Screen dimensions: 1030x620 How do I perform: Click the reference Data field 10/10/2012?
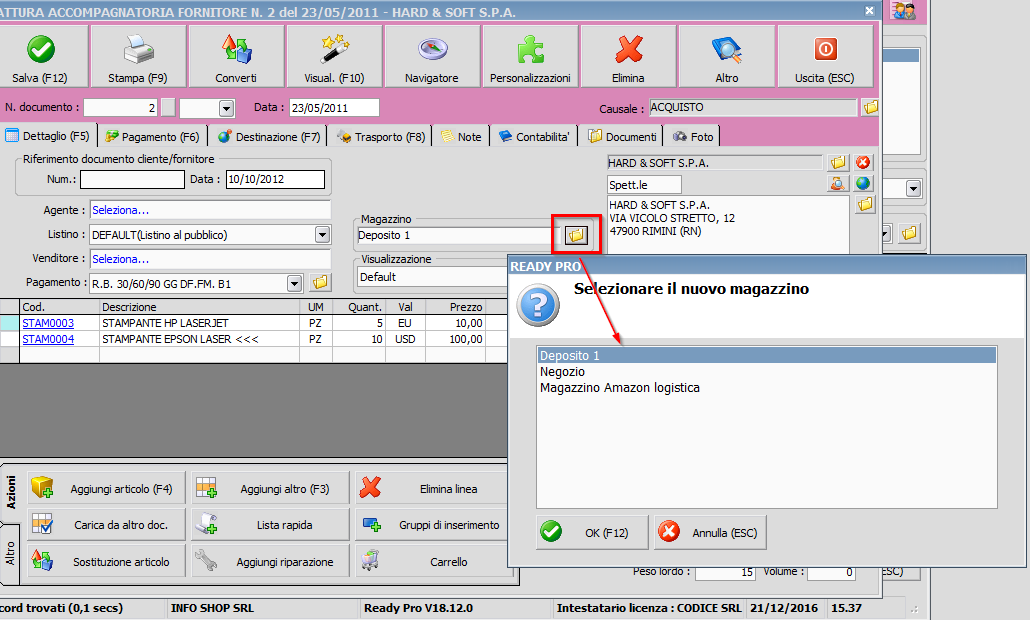275,179
